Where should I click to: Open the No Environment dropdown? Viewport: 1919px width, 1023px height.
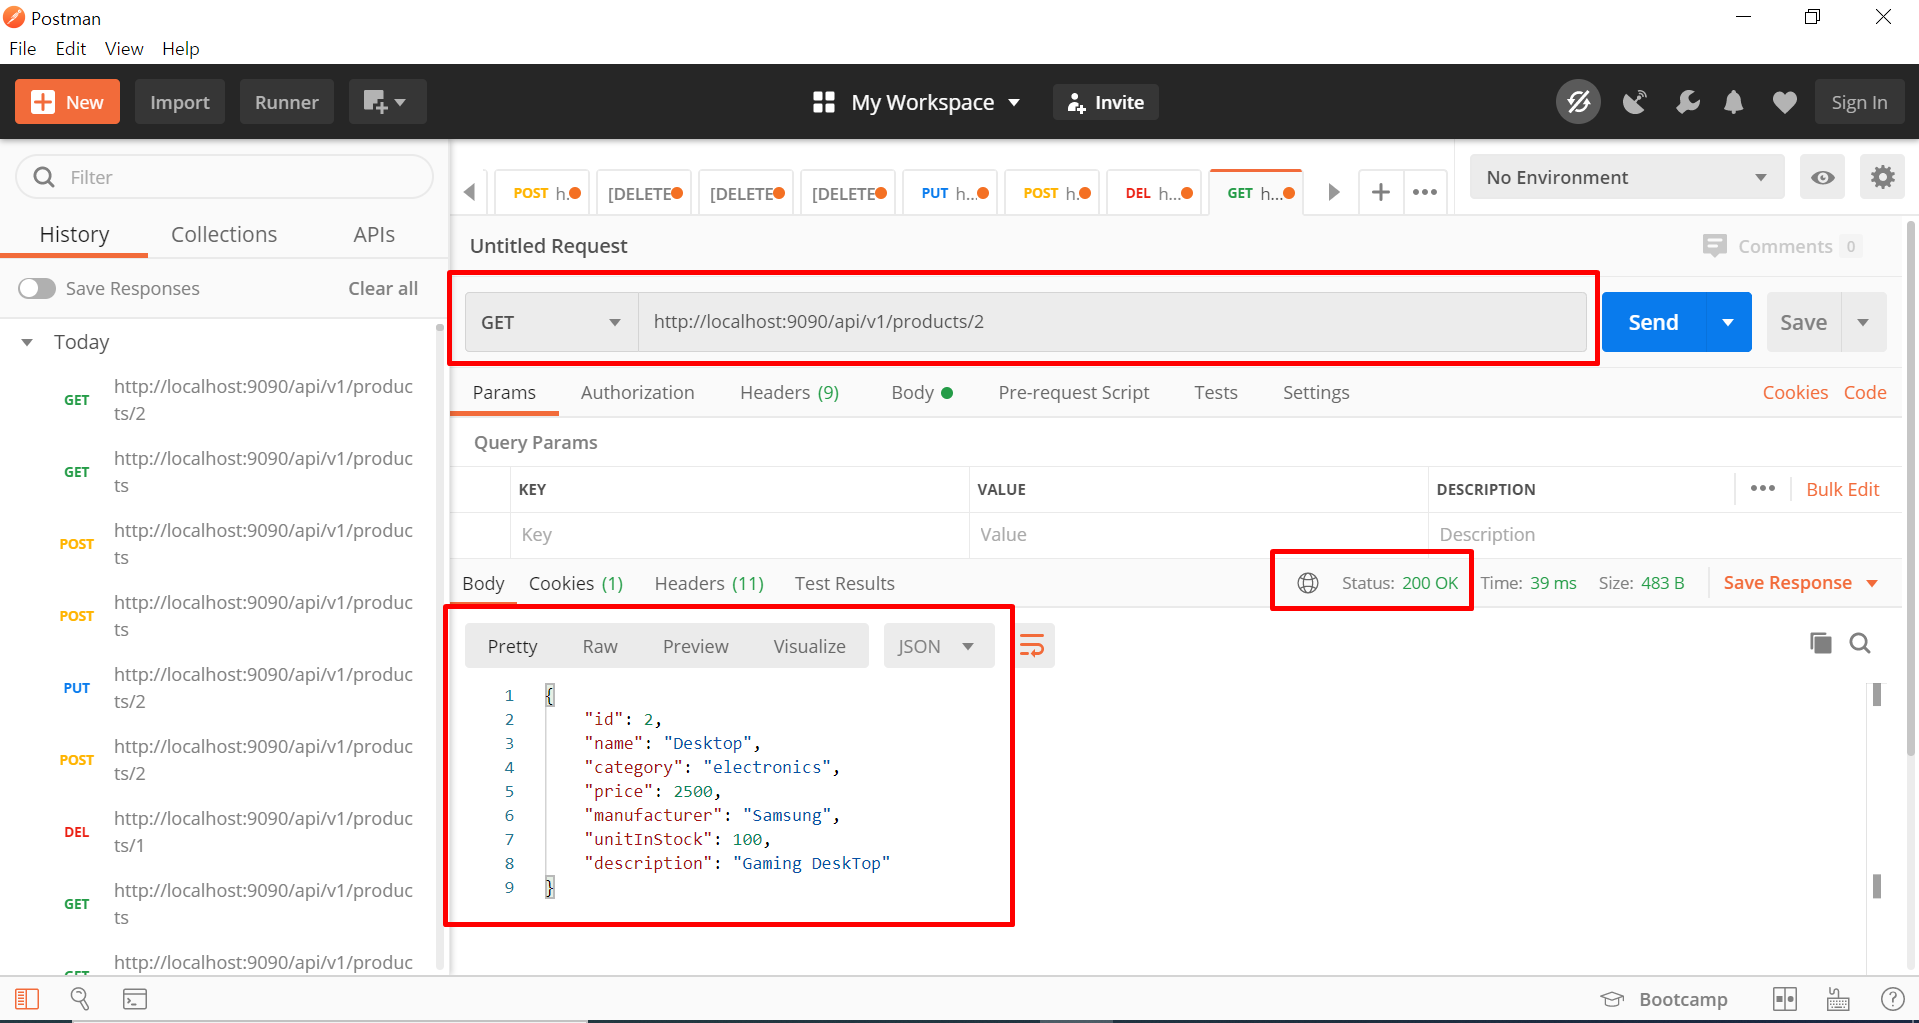tap(1625, 176)
